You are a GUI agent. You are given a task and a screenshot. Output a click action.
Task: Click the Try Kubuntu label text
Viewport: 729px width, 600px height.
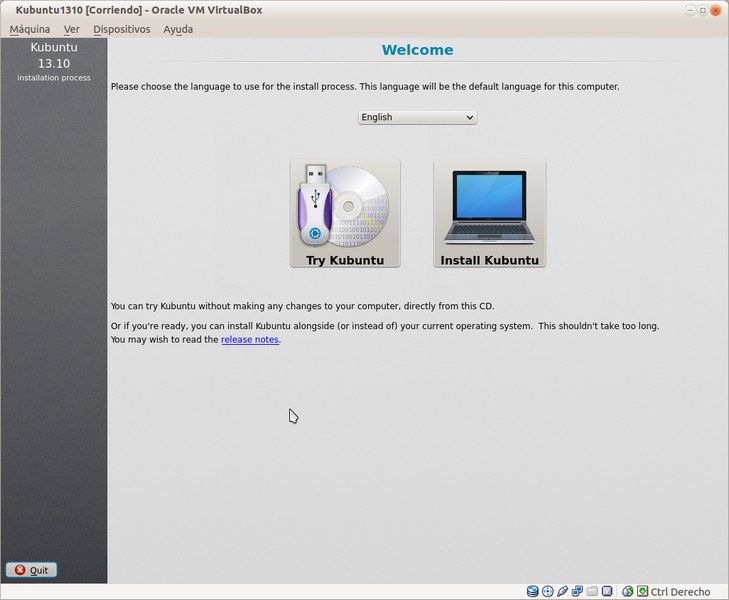(x=345, y=260)
